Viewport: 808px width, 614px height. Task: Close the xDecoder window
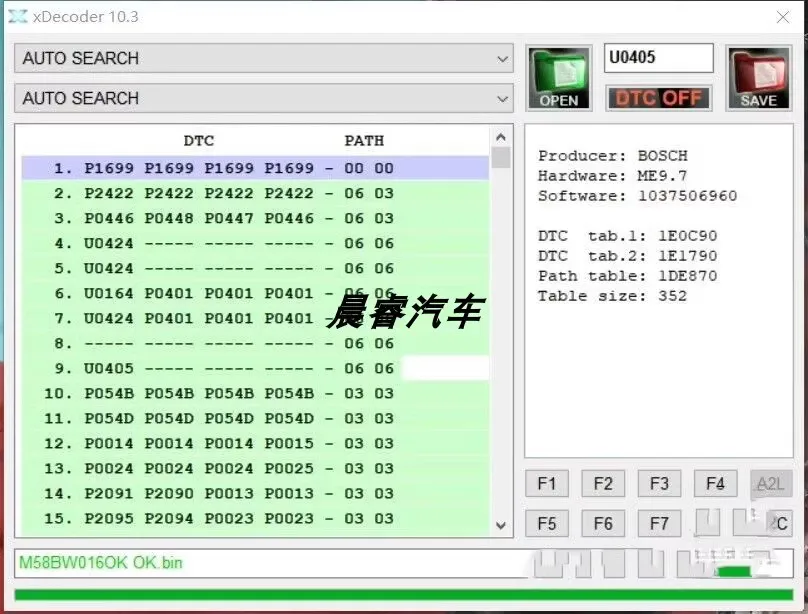pyautogui.click(x=783, y=17)
